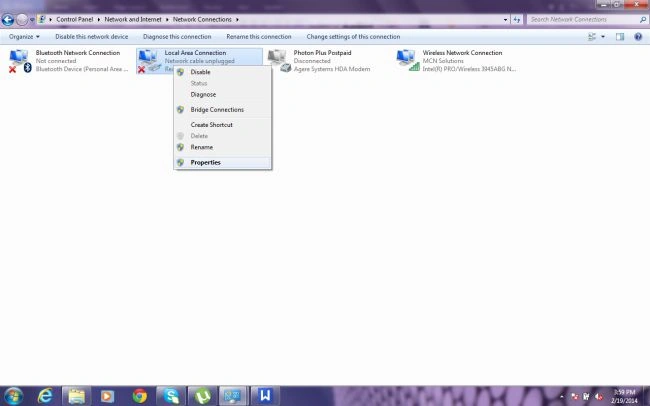The width and height of the screenshot is (650, 406).
Task: Click the Change your view icon
Action: pos(592,37)
